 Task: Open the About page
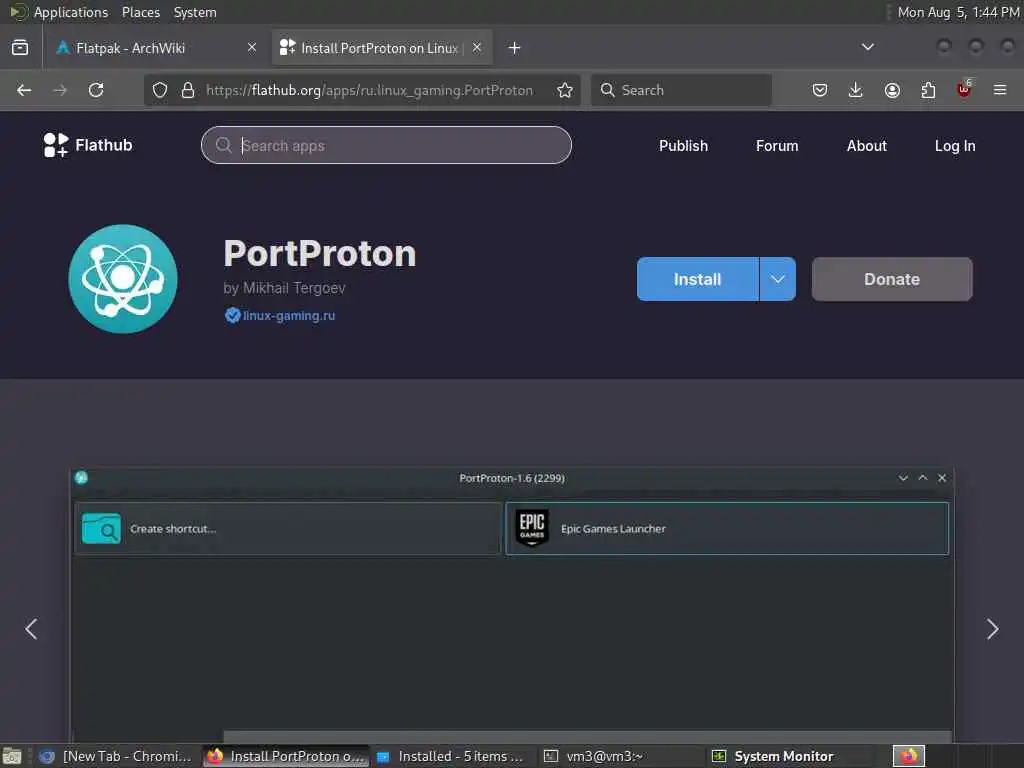(x=867, y=146)
